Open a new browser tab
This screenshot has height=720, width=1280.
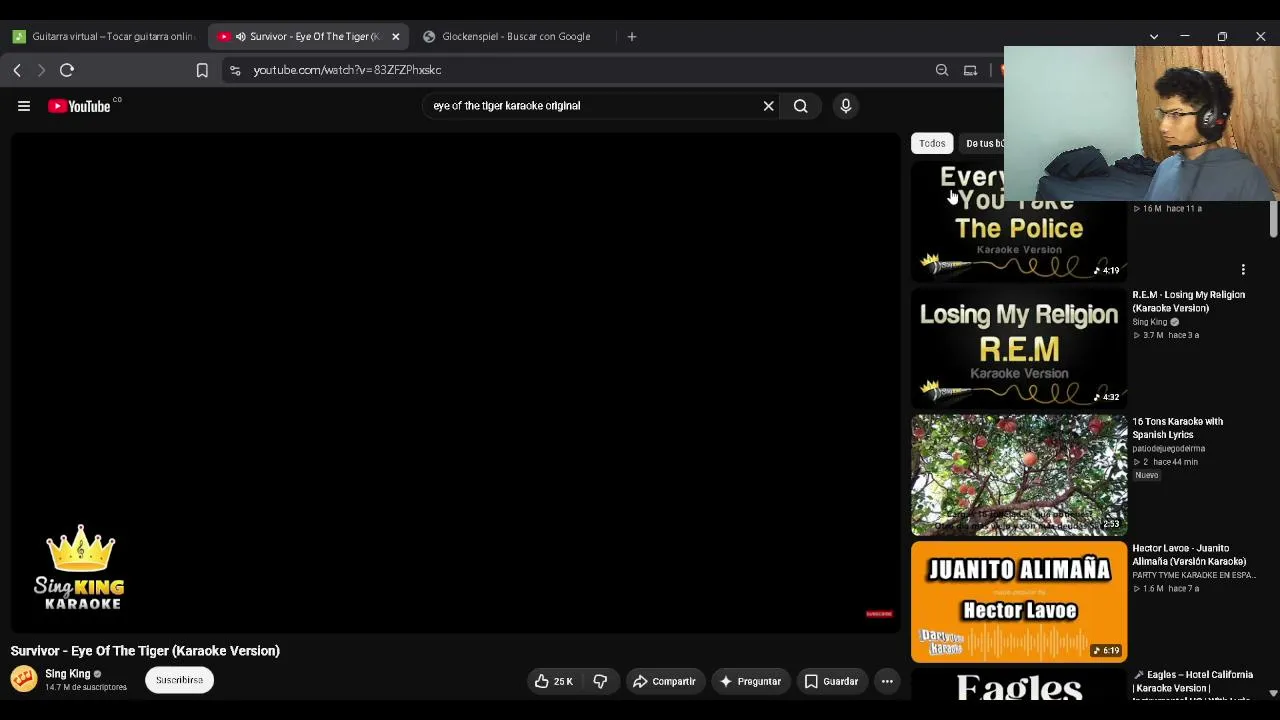pyautogui.click(x=631, y=37)
